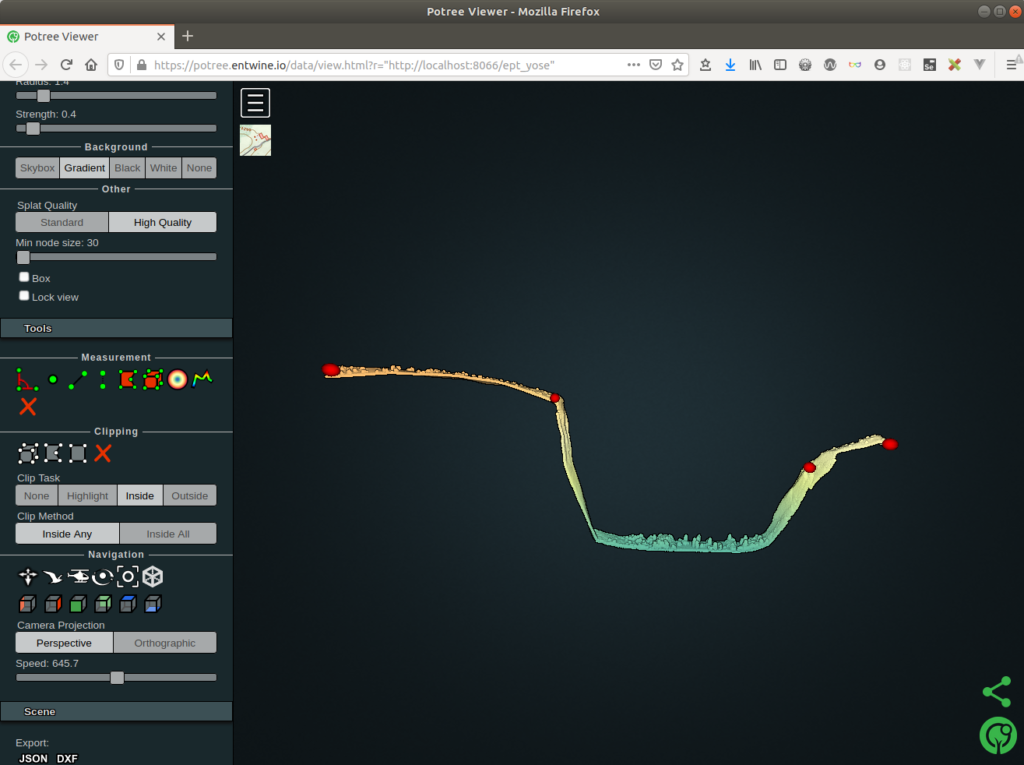Switch to helicopter navigation controls
This screenshot has height=765, width=1024.
coord(78,577)
